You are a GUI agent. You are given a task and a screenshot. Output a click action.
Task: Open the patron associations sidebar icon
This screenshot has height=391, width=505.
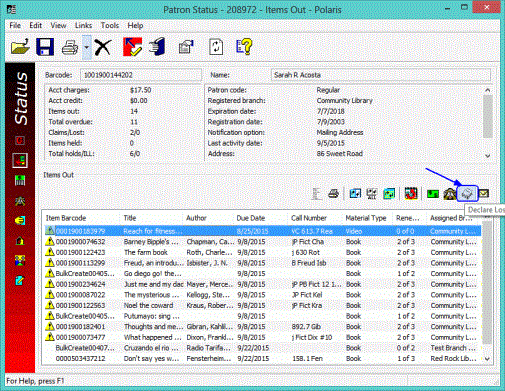tap(20, 261)
